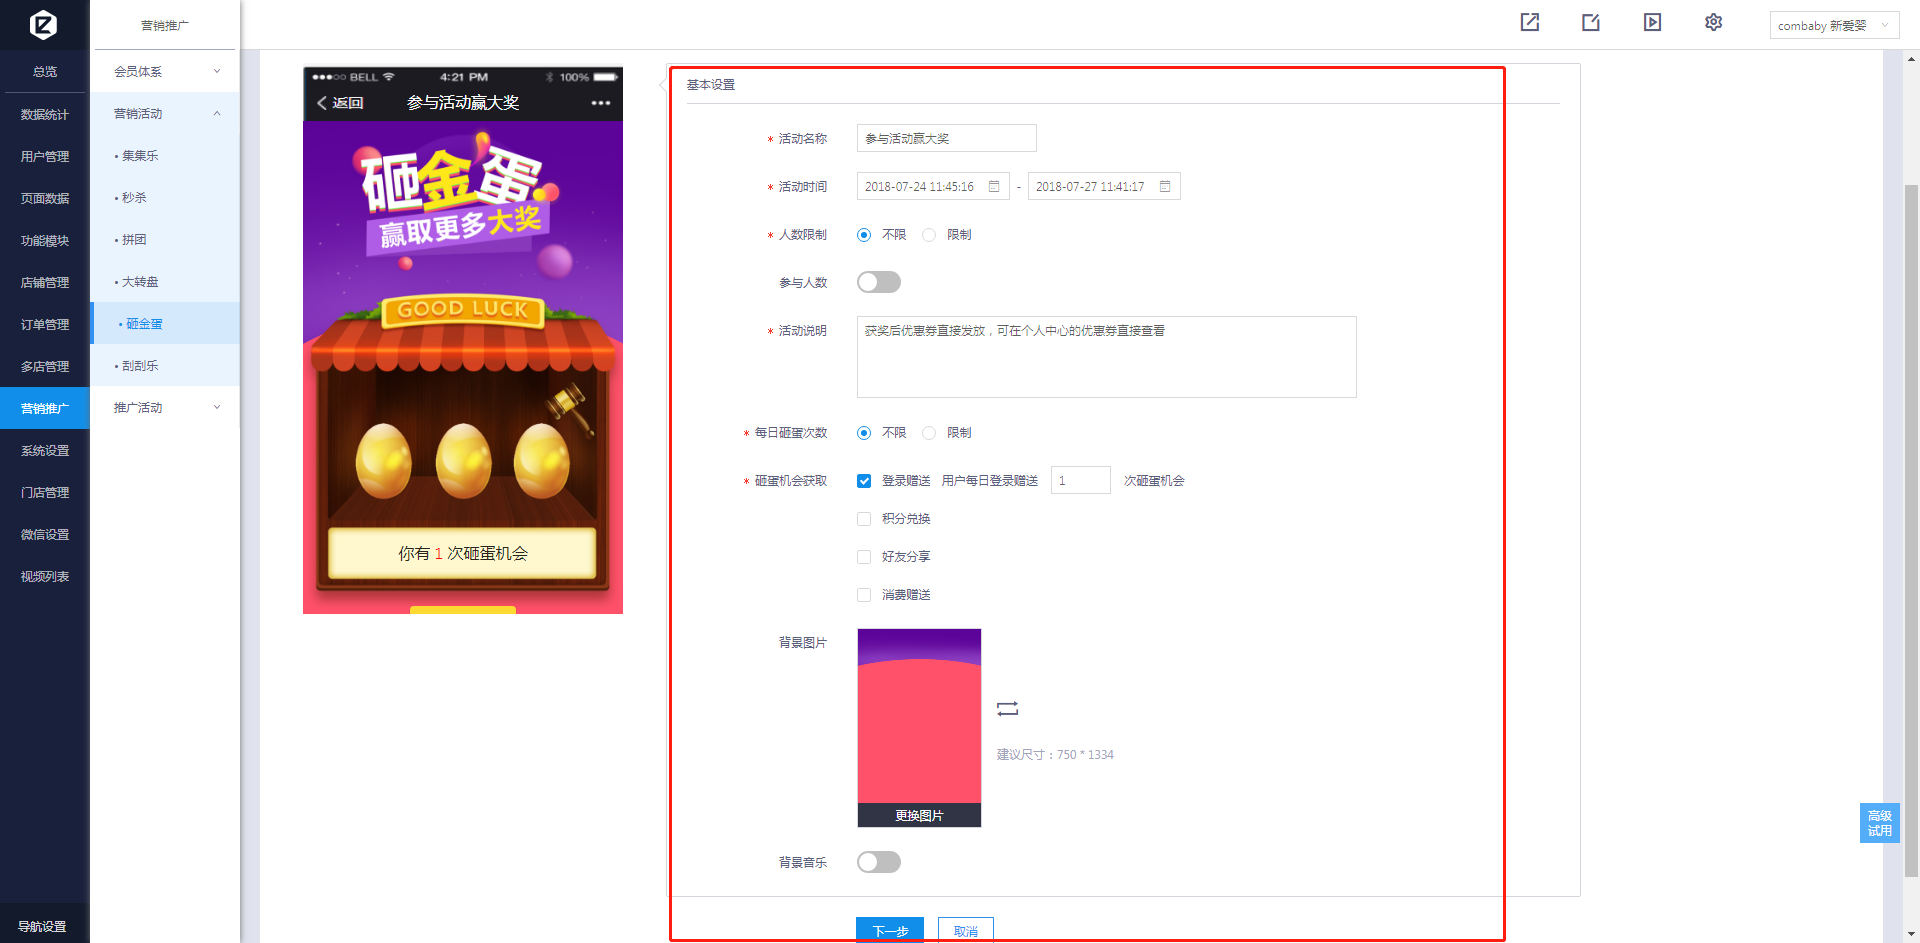
Task: Click 更换图片 on background thumbnail
Action: [x=918, y=816]
